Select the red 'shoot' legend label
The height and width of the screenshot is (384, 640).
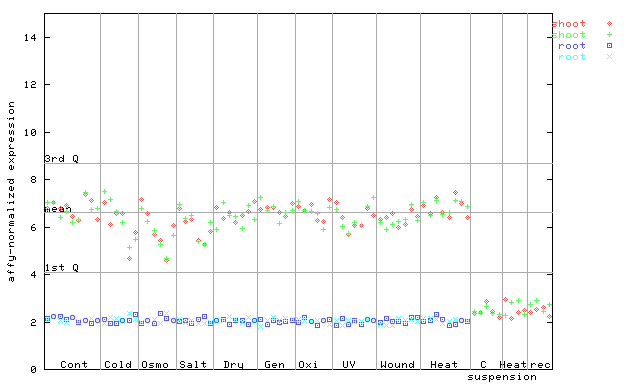click(569, 24)
